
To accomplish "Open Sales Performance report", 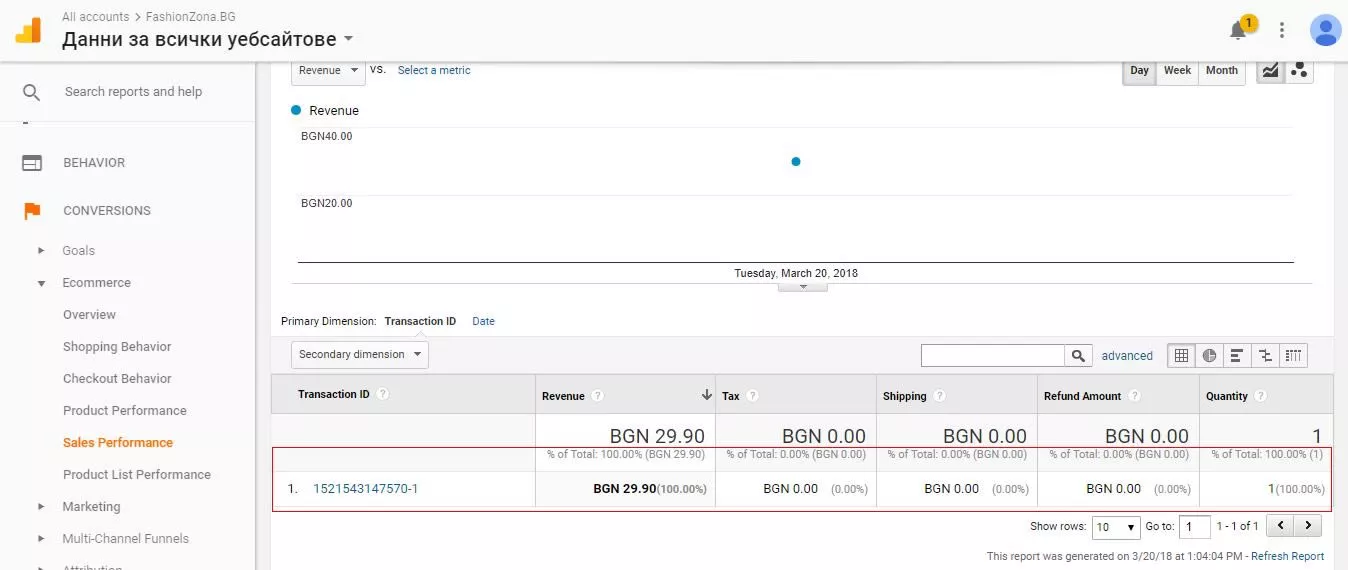I will (118, 443).
